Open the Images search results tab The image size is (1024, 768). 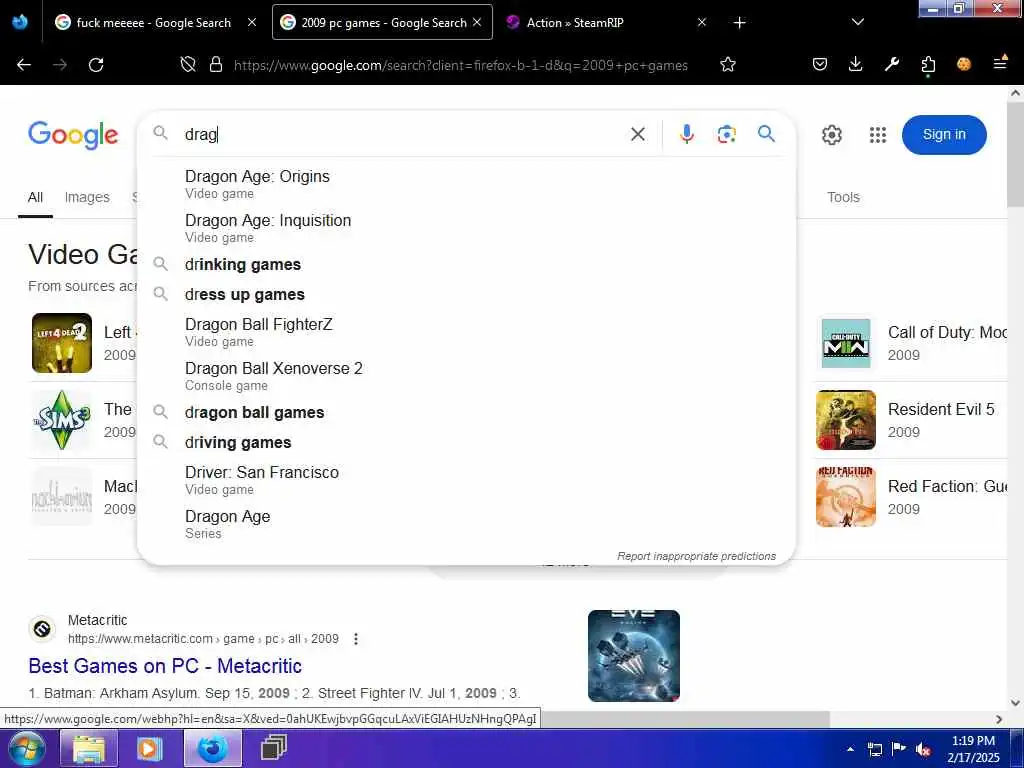click(x=87, y=197)
